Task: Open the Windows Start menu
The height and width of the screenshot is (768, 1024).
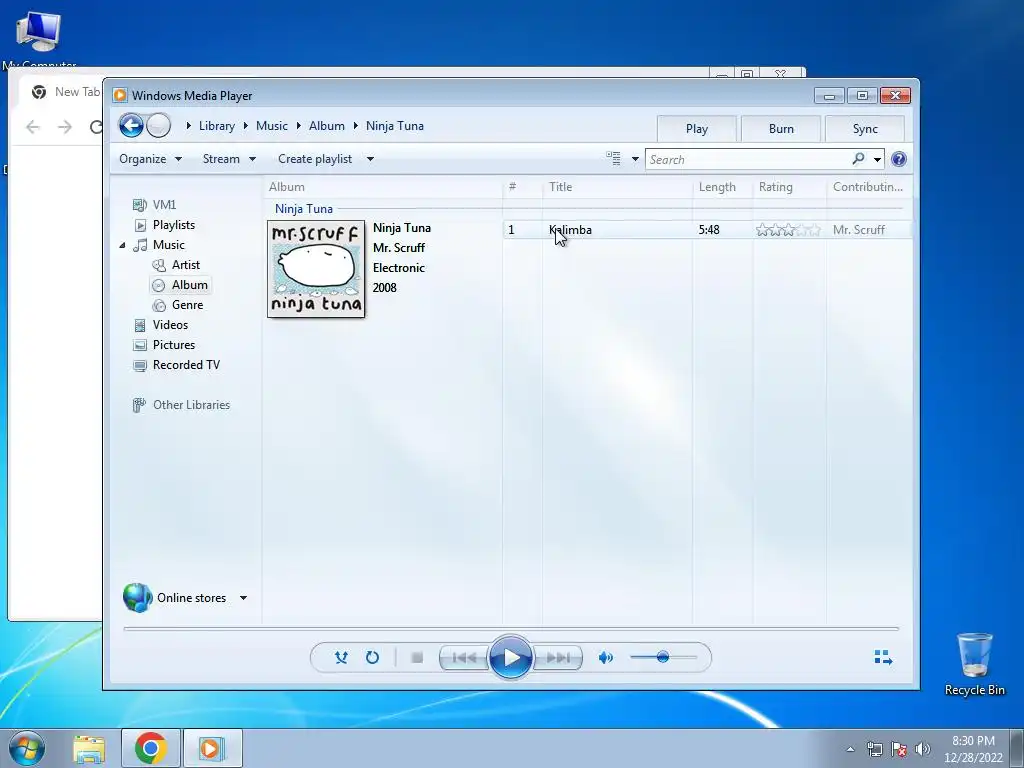Action: 27,748
